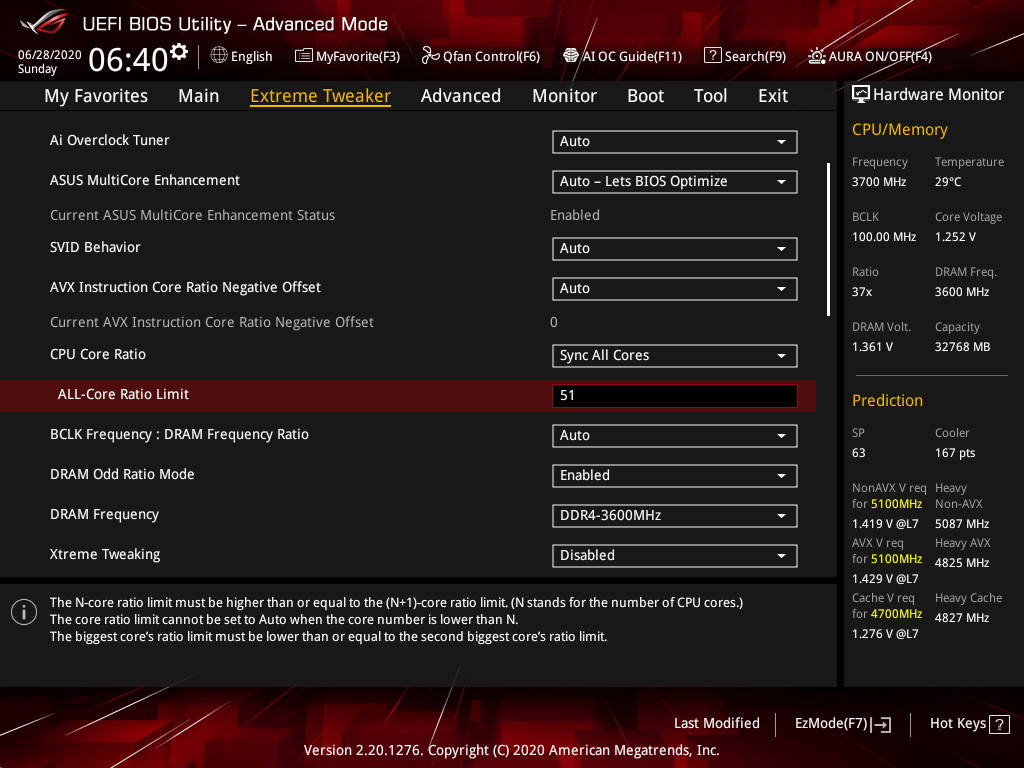Expand the DRAM Frequency dropdown

pos(674,515)
